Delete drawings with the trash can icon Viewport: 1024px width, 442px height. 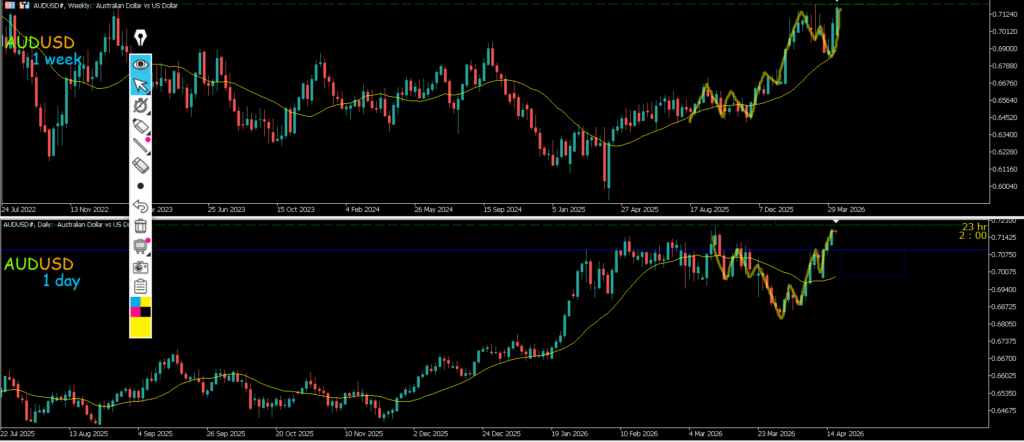click(141, 227)
